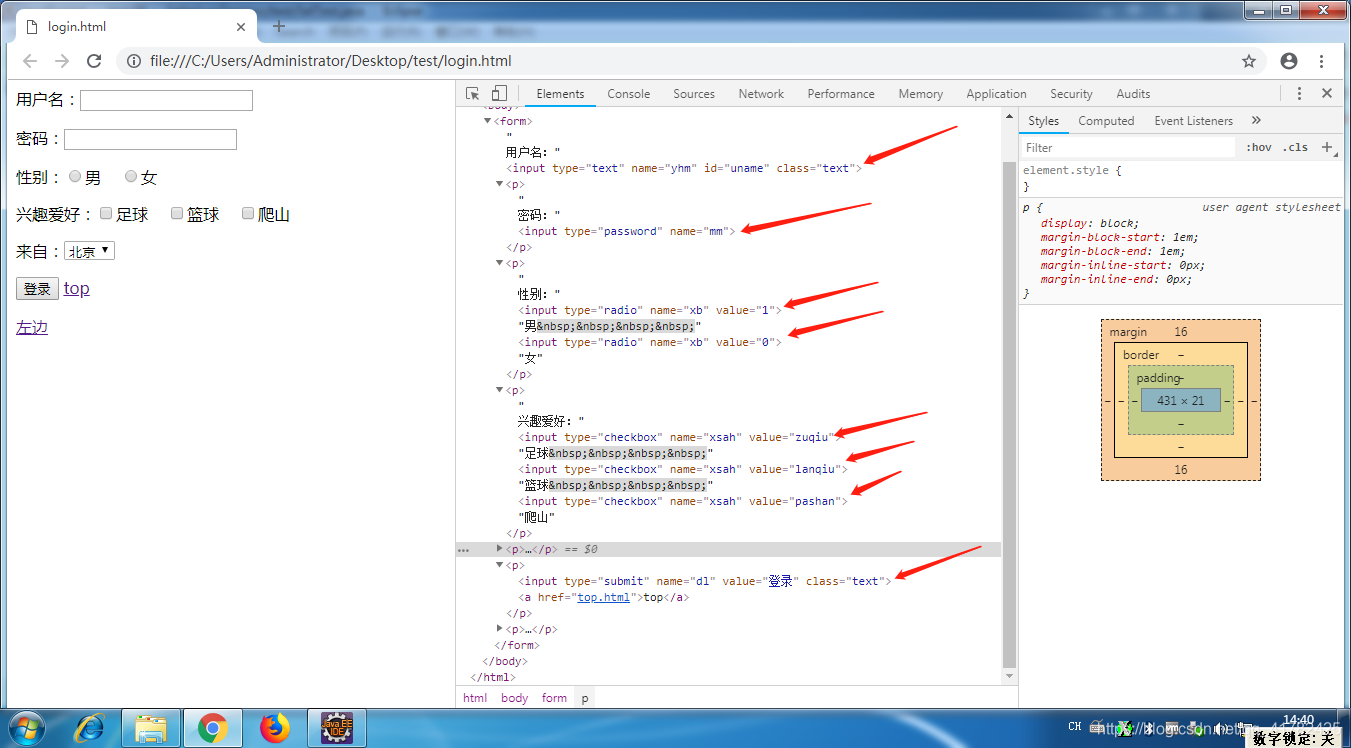
Task: Open a new tab with the plus icon
Action: click(x=279, y=26)
